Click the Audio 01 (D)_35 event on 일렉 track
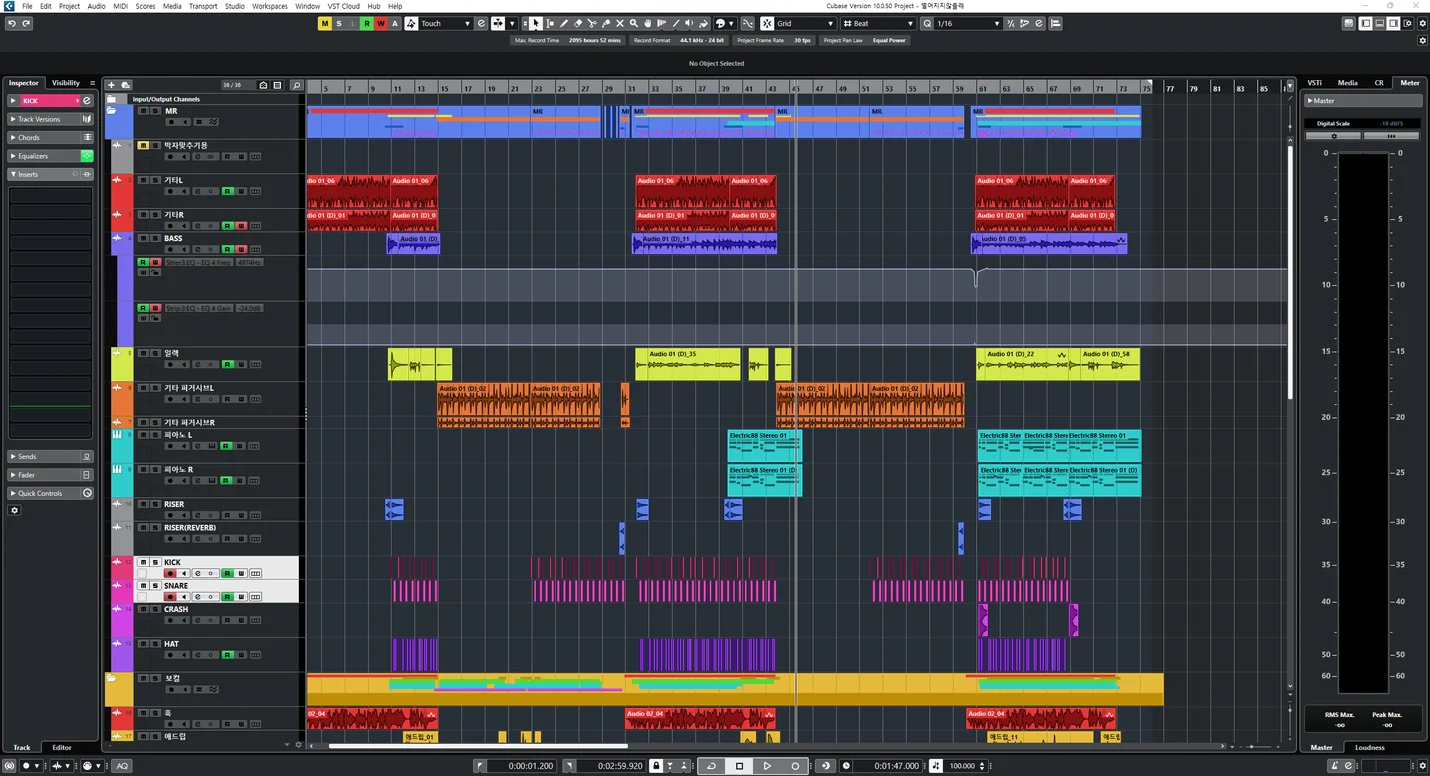 tap(688, 364)
